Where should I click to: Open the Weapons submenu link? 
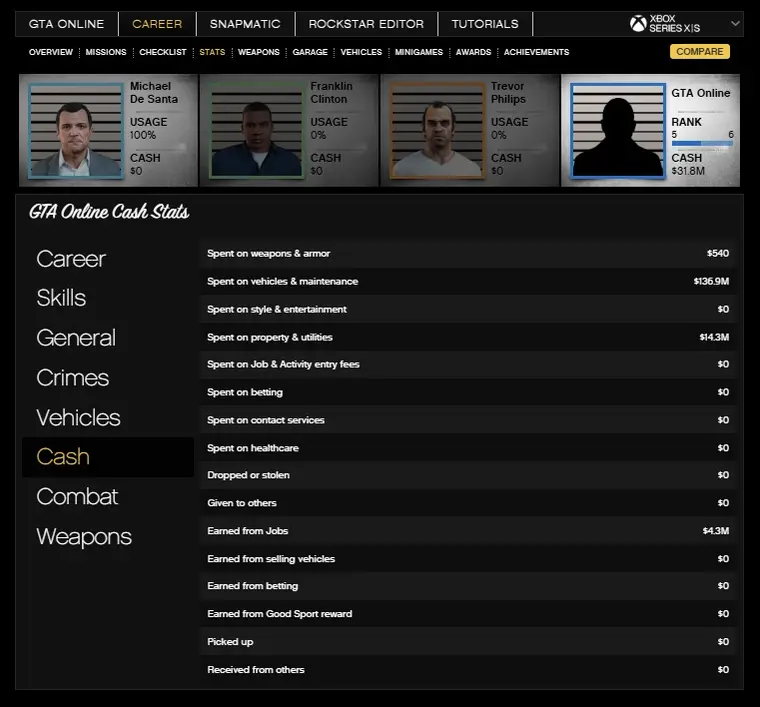258,52
